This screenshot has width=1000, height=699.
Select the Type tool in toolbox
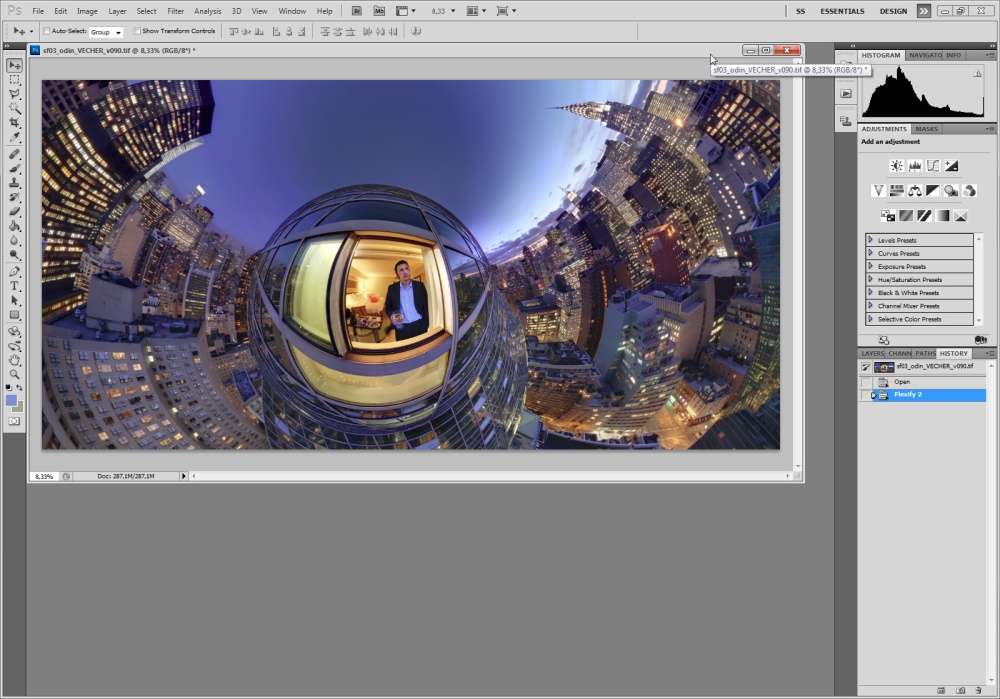click(14, 286)
